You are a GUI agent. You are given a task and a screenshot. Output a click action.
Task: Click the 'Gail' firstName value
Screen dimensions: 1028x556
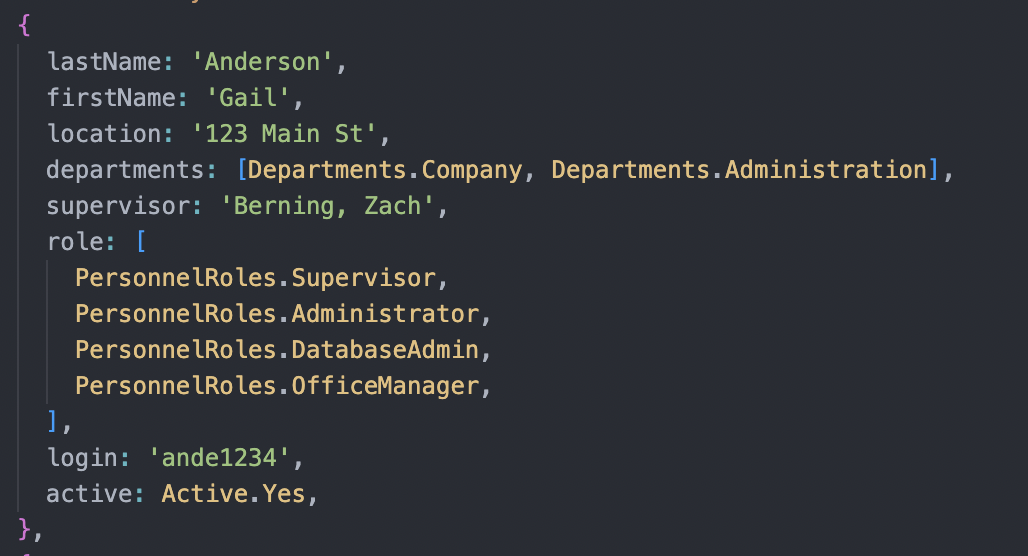point(247,98)
